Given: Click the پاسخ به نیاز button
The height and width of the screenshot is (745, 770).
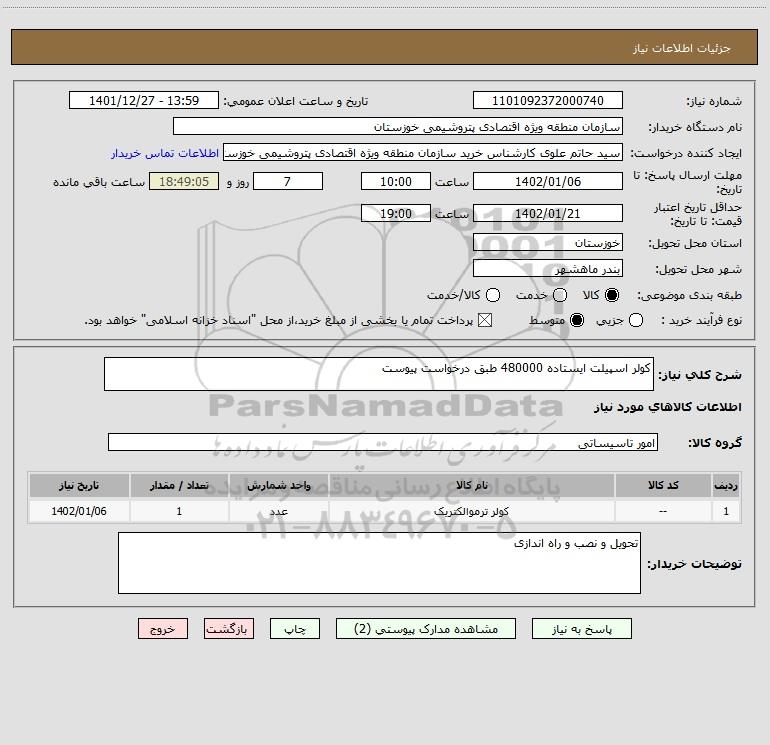Looking at the screenshot, I should coord(581,629).
